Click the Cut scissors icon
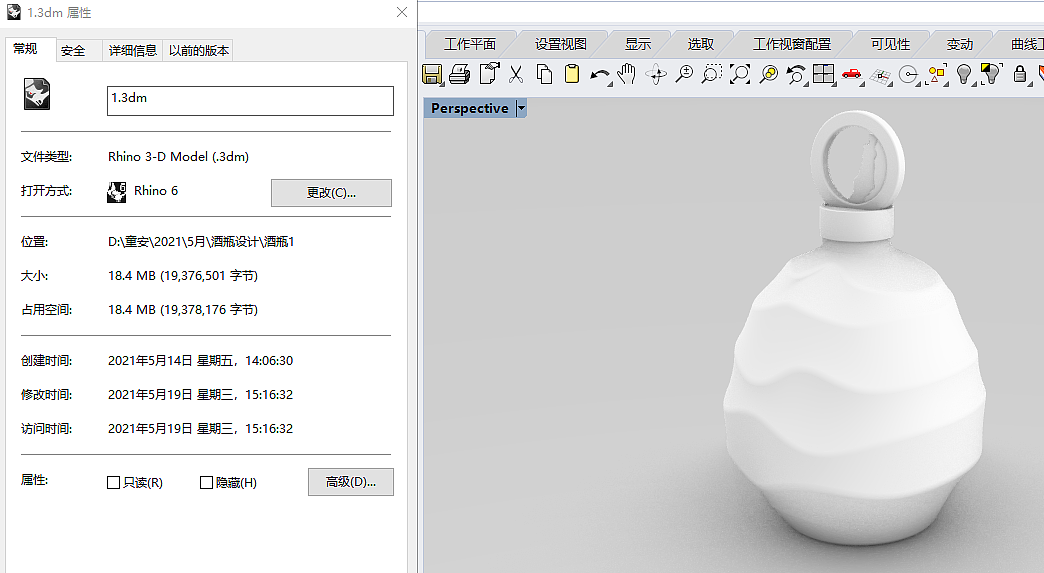The width and height of the screenshot is (1044, 573). pos(516,74)
